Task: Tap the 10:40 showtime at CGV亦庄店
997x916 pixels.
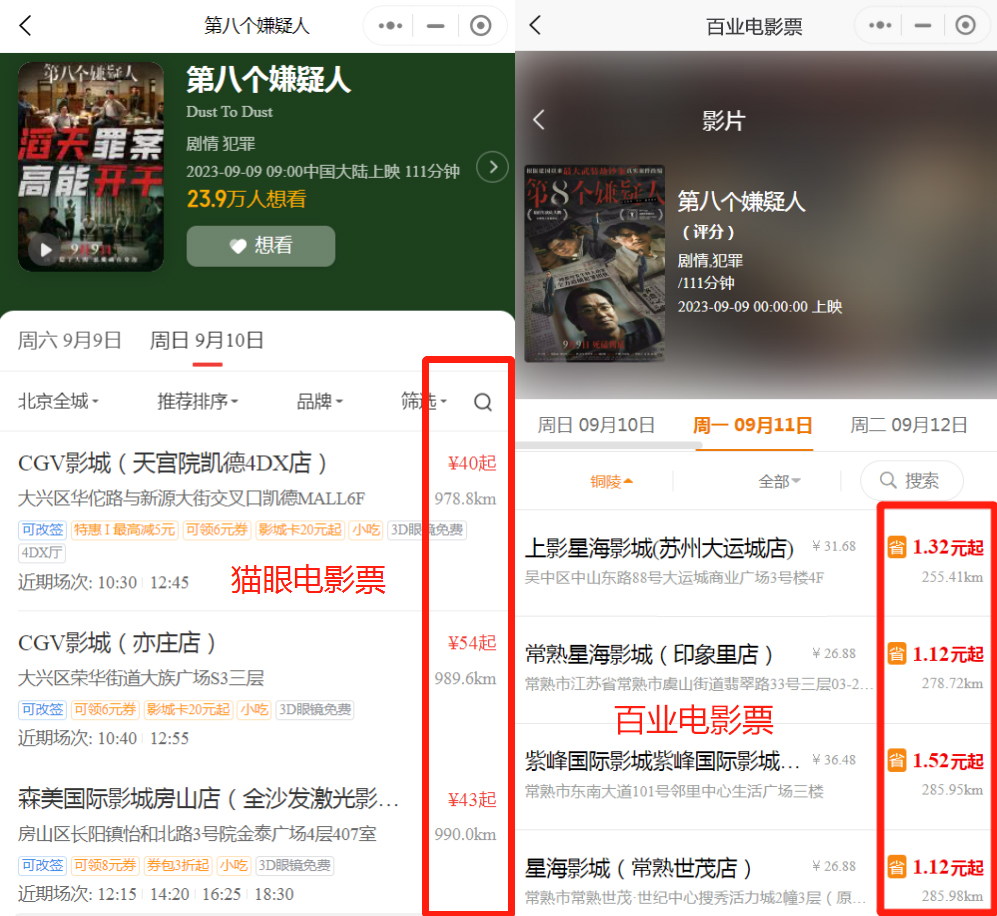Action: coord(118,738)
